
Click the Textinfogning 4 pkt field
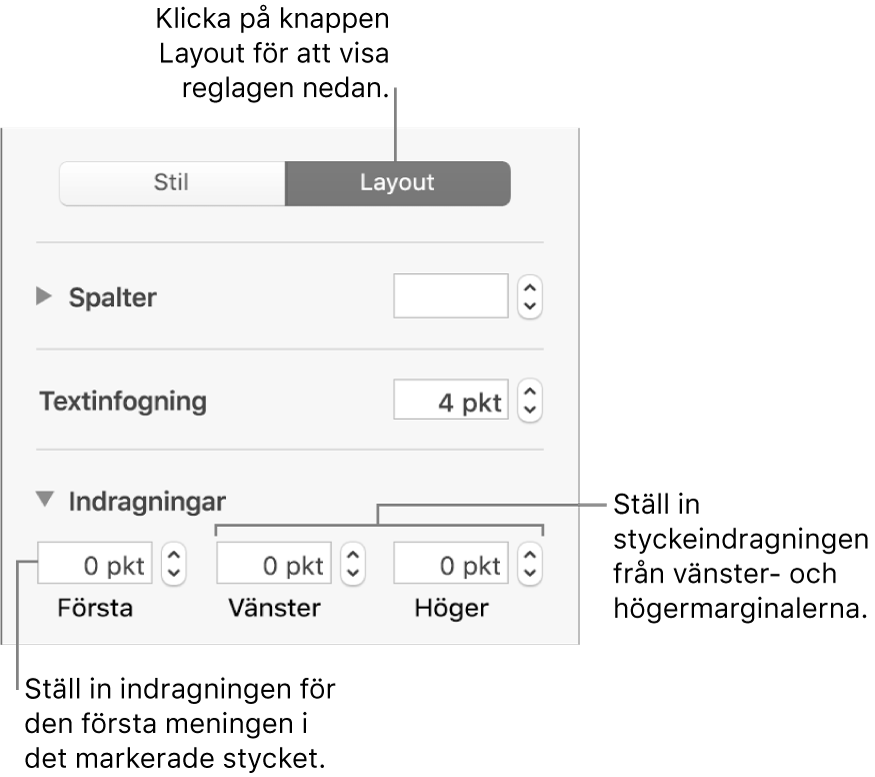coord(451,402)
